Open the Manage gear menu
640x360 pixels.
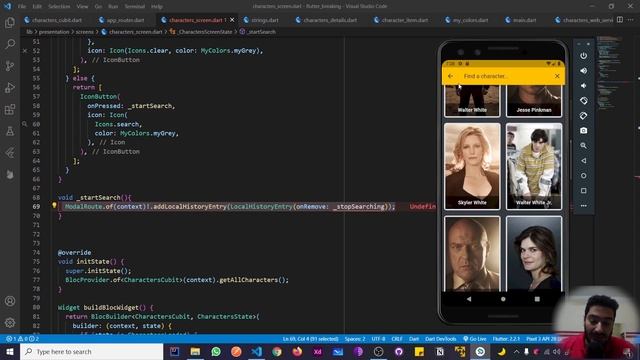(10, 322)
